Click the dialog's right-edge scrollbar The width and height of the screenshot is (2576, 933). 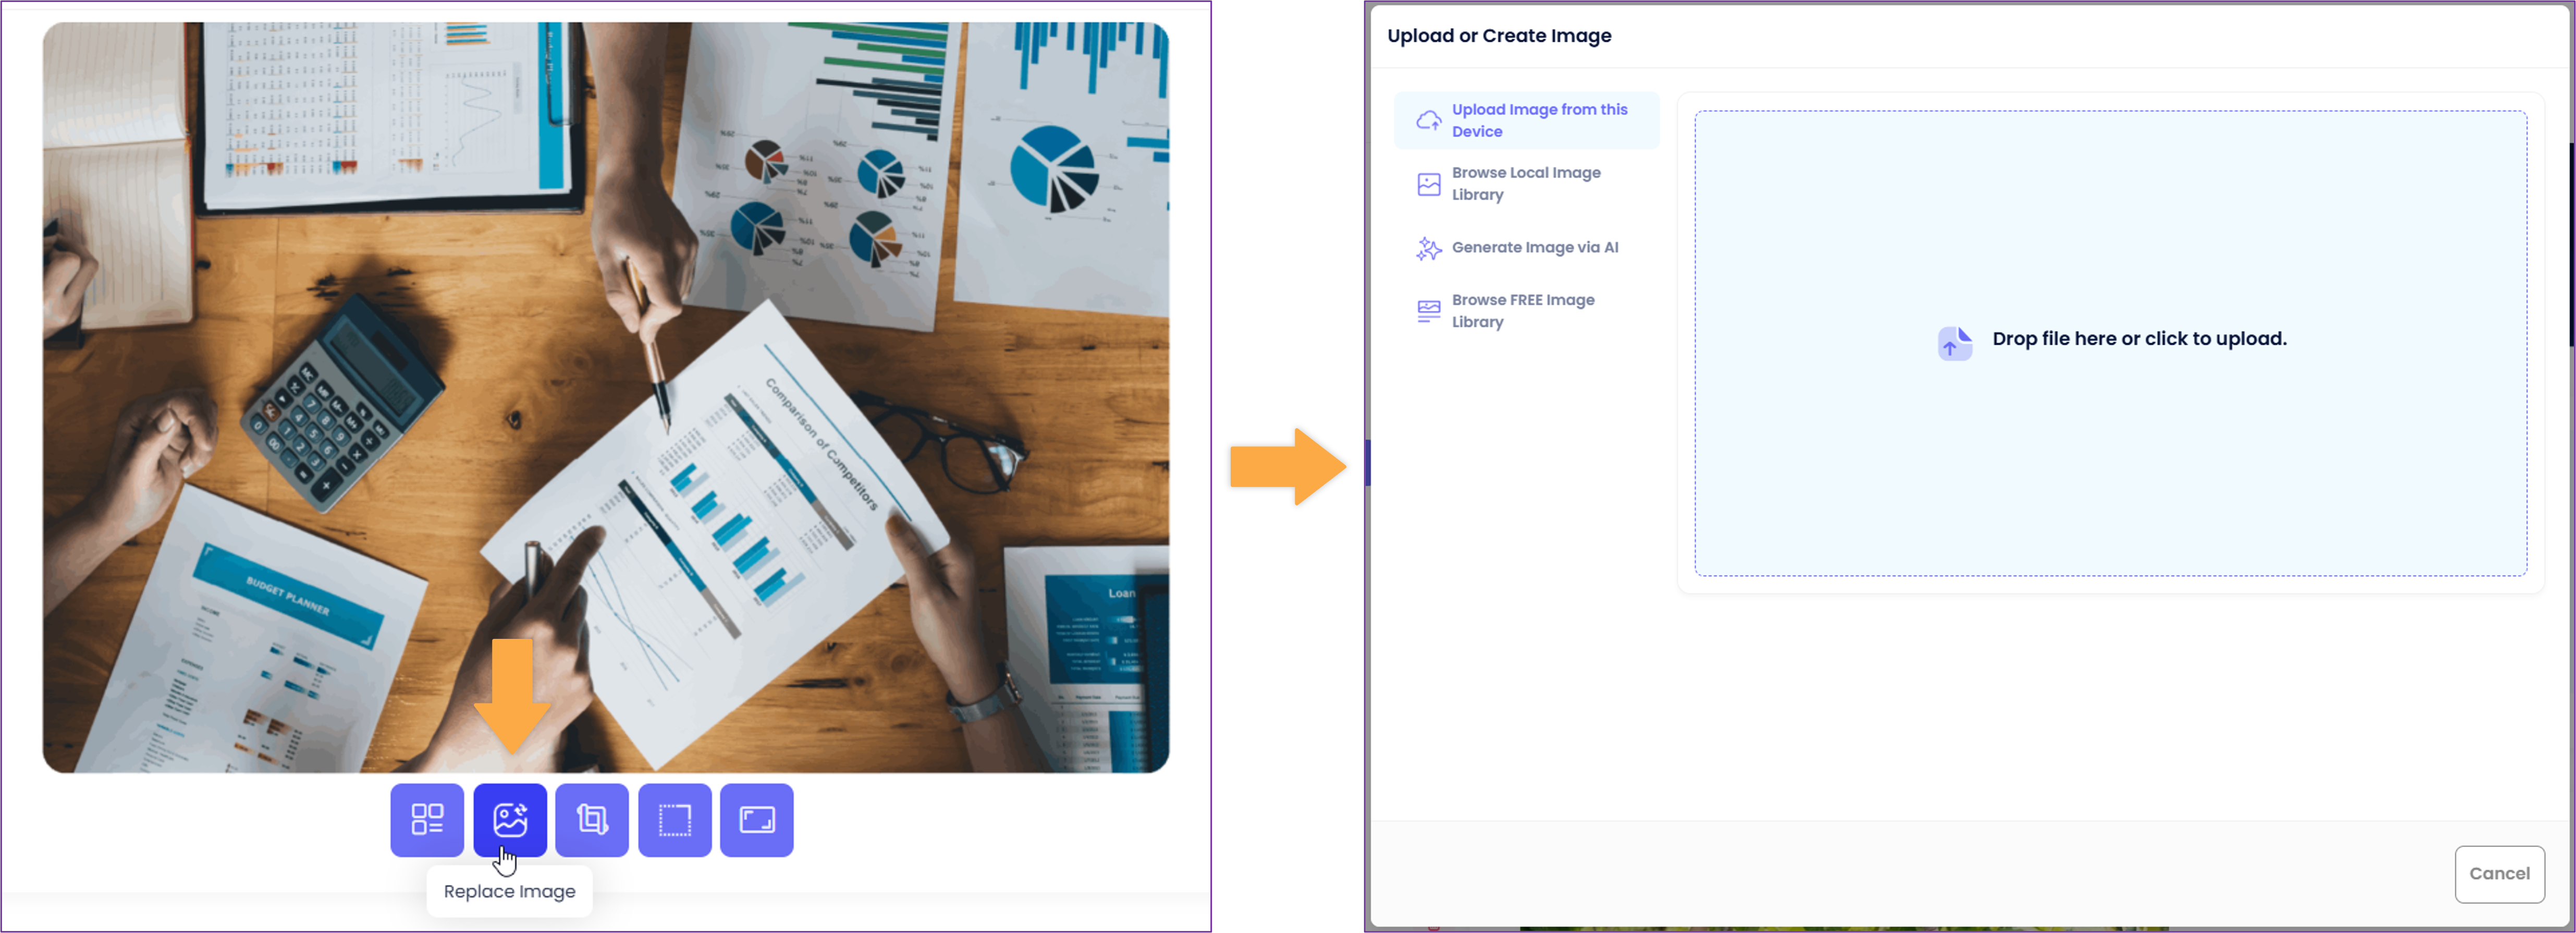click(2572, 245)
